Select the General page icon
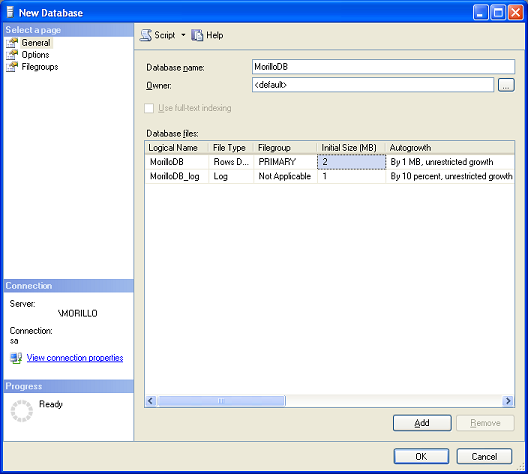This screenshot has width=528, height=474. pyautogui.click(x=12, y=43)
